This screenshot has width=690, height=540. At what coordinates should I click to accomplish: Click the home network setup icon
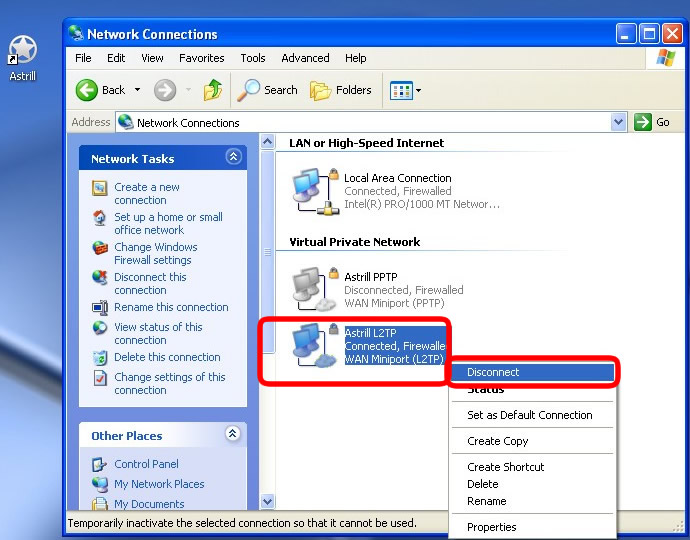pyautogui.click(x=100, y=218)
